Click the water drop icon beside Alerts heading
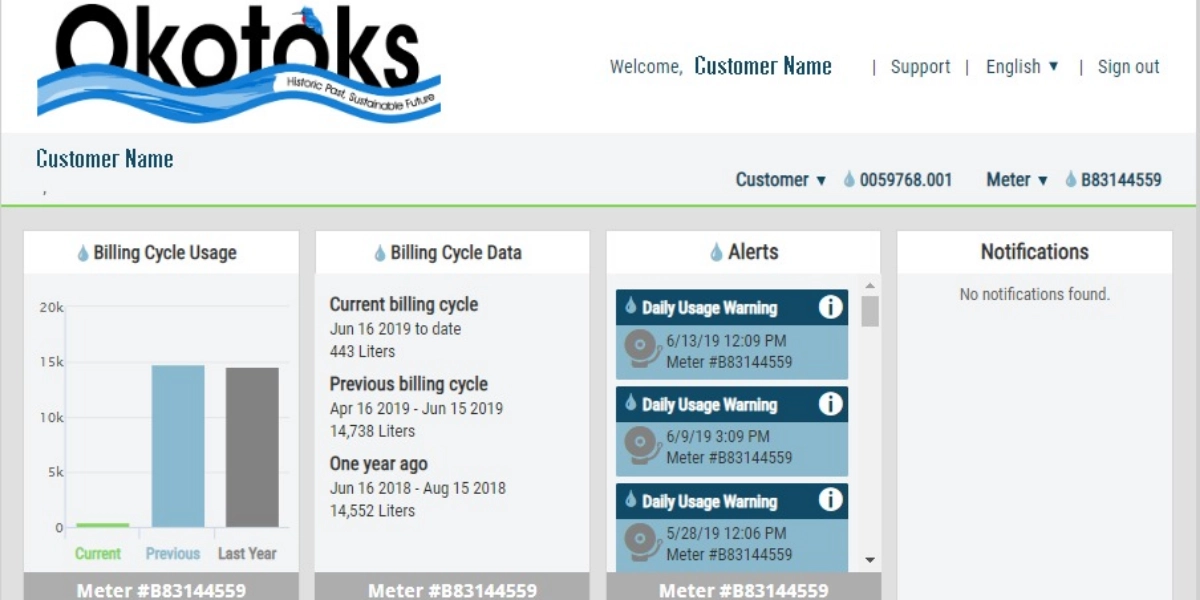This screenshot has width=1200, height=600. click(716, 253)
